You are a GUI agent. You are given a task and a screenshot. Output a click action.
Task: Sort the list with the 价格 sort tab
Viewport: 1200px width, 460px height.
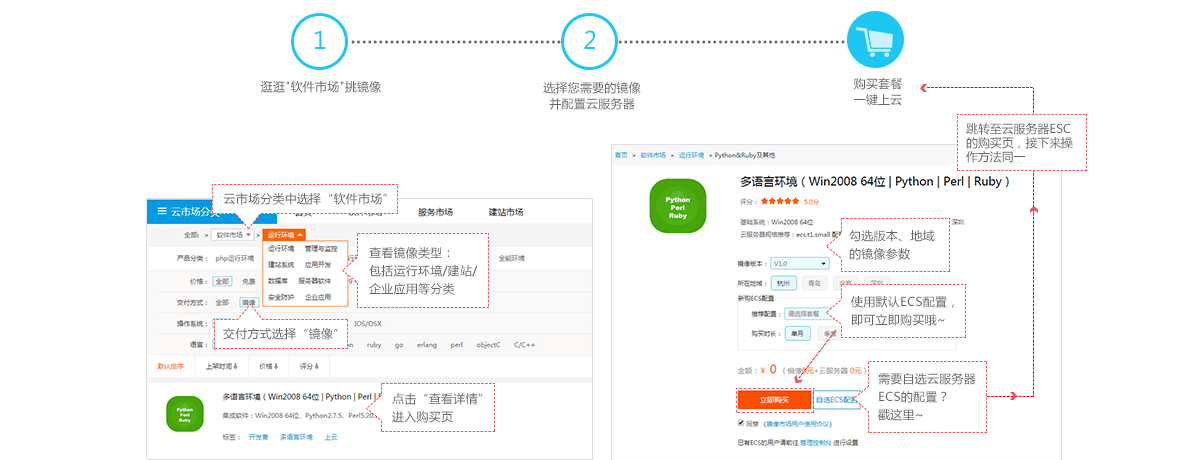click(x=268, y=367)
